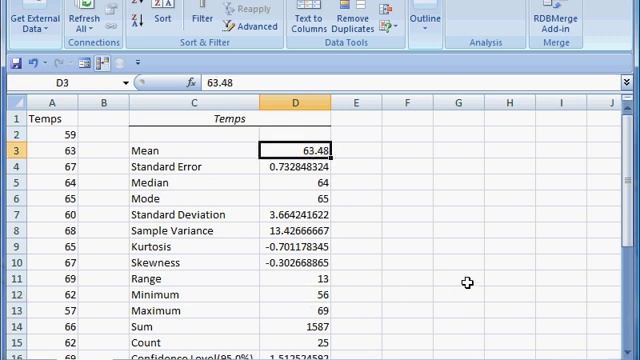Launch Text to Columns wizard
Viewport: 640px width, 360px height.
click(309, 17)
